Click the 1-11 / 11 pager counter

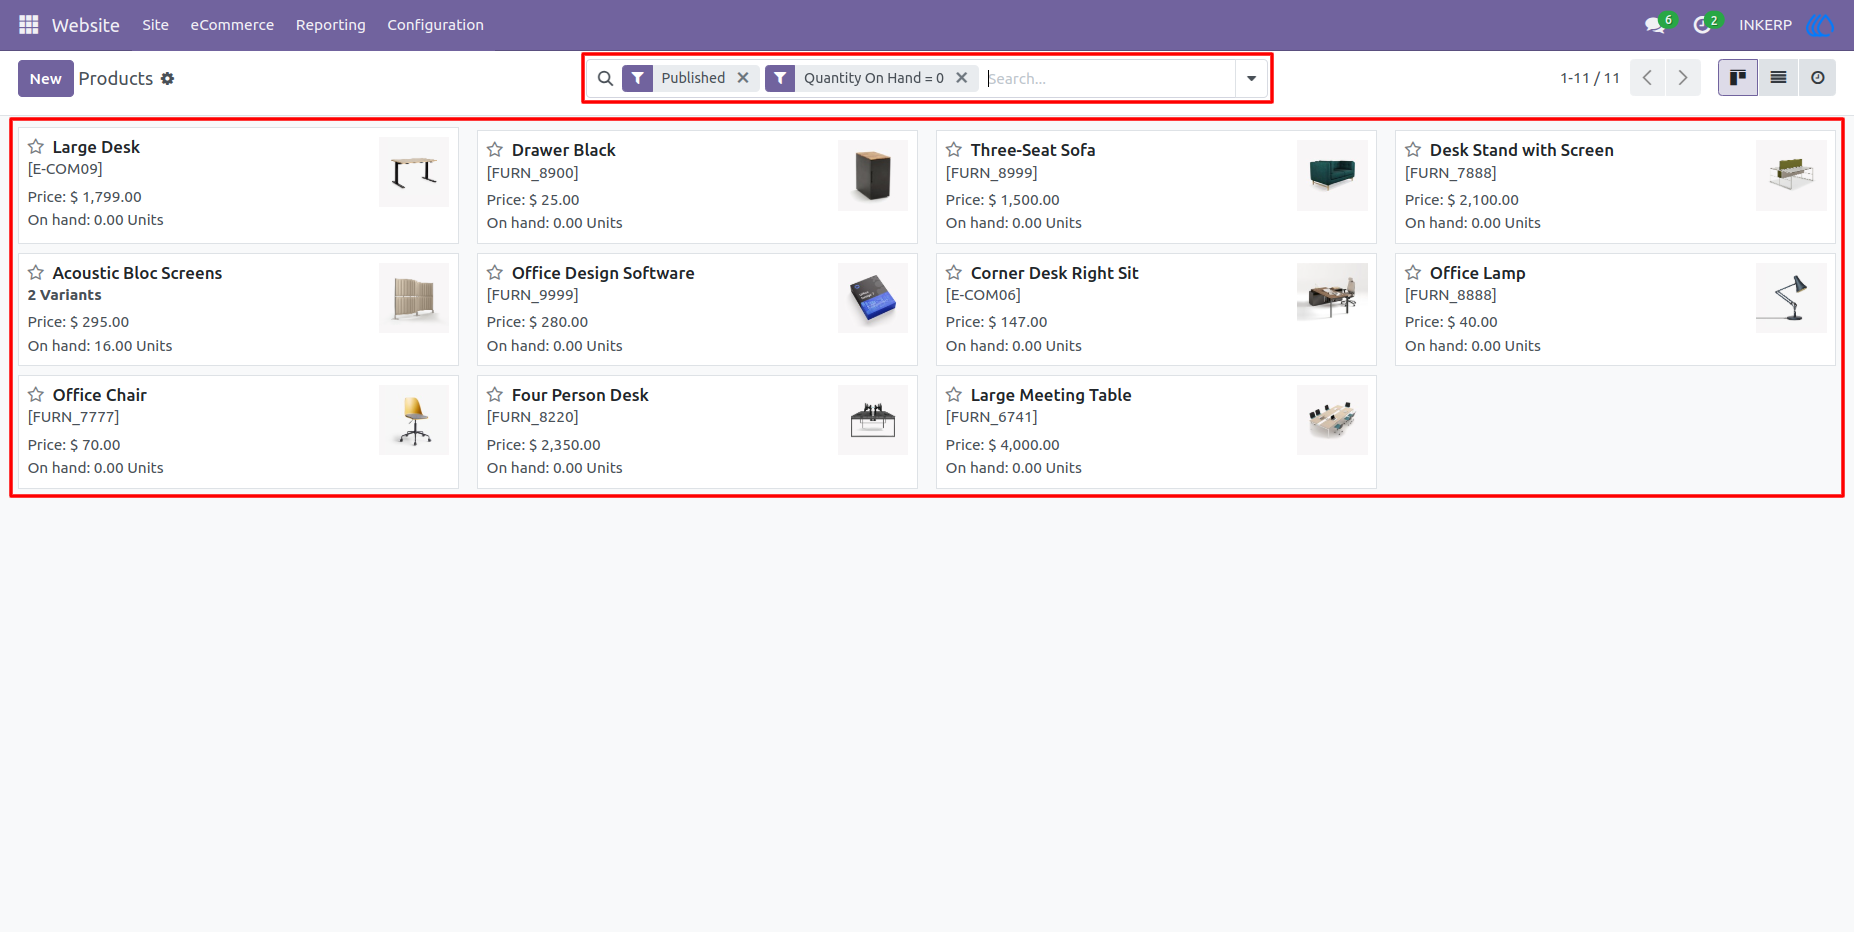pyautogui.click(x=1590, y=78)
